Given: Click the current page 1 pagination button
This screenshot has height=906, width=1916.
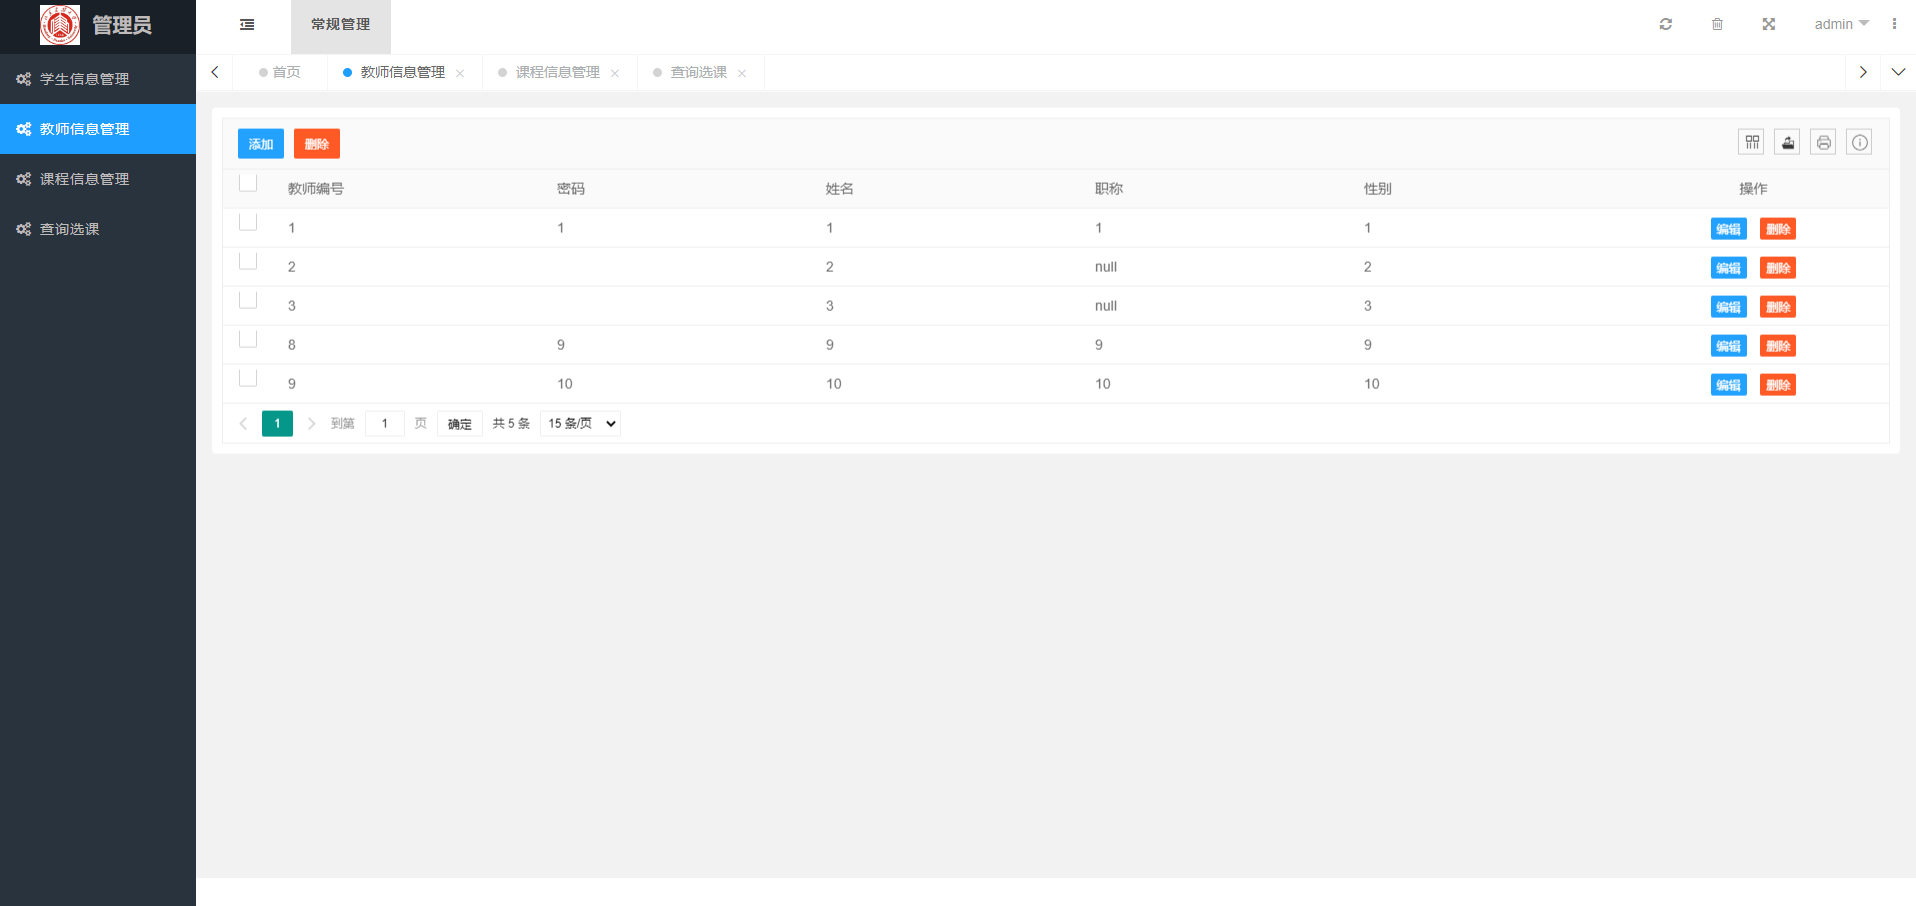Looking at the screenshot, I should point(277,424).
